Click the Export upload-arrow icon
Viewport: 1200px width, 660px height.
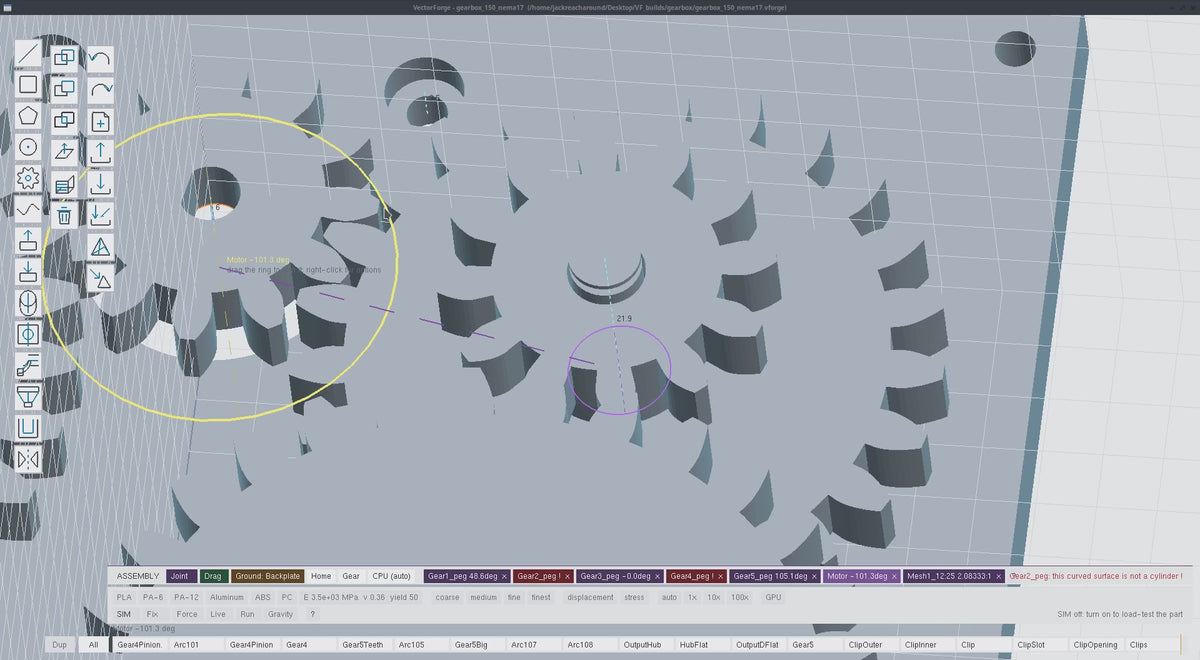[100, 153]
